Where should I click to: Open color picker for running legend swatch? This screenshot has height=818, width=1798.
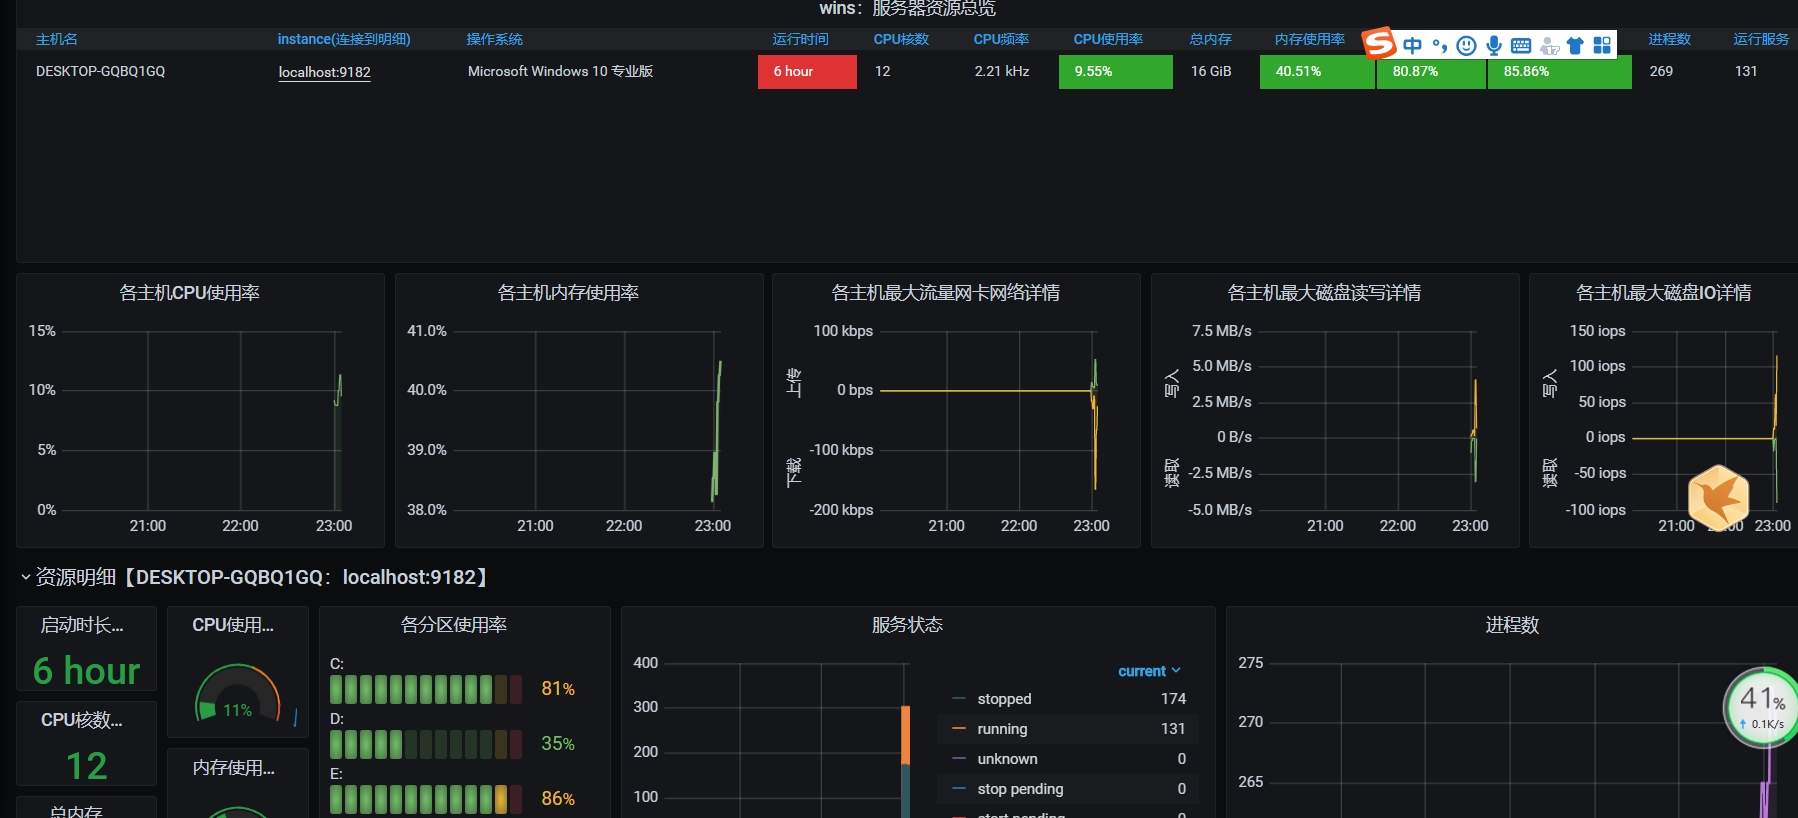959,729
